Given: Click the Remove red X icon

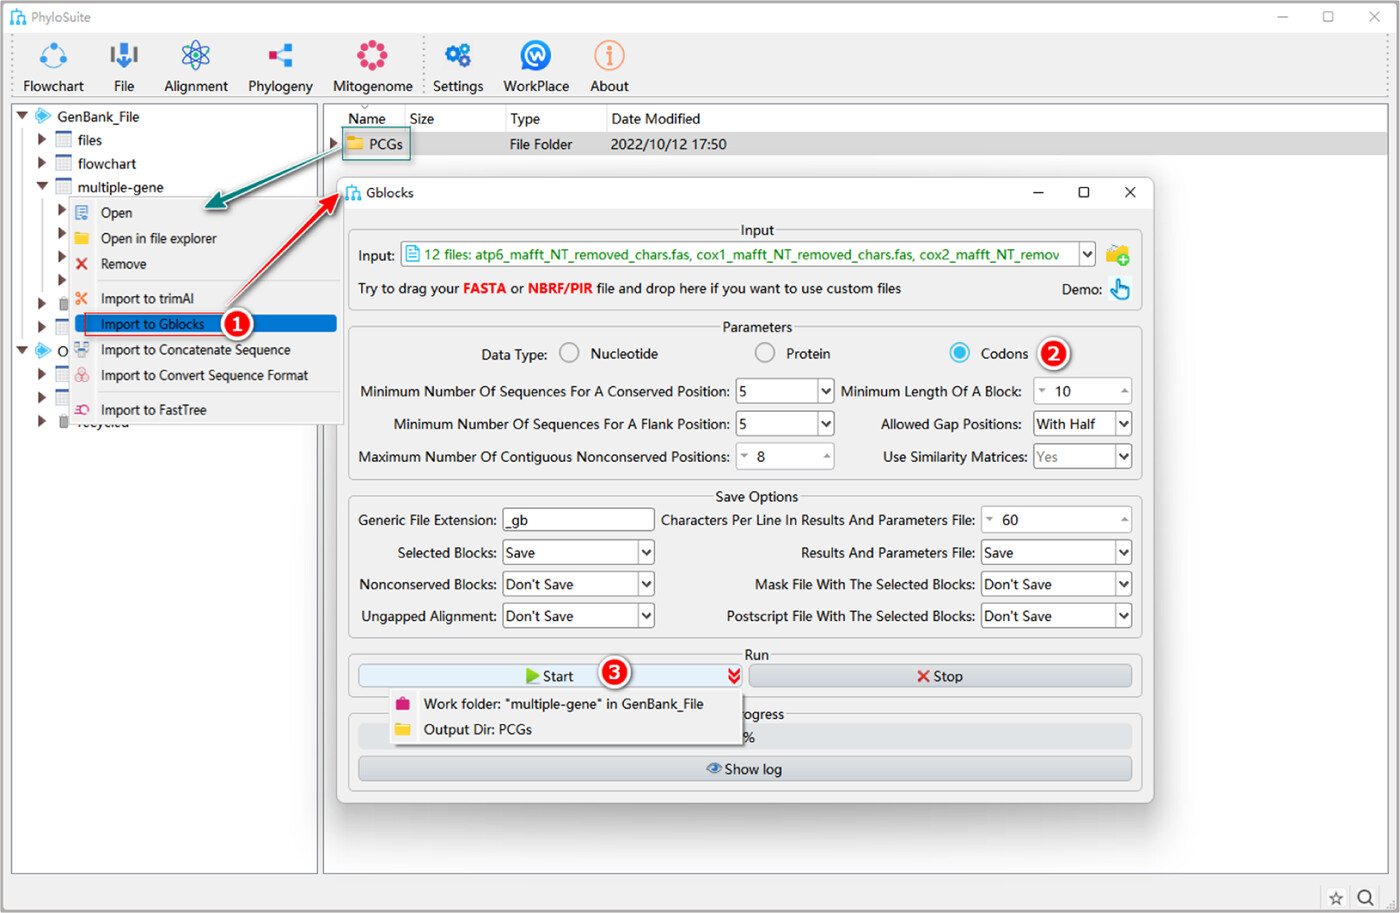Looking at the screenshot, I should (82, 264).
